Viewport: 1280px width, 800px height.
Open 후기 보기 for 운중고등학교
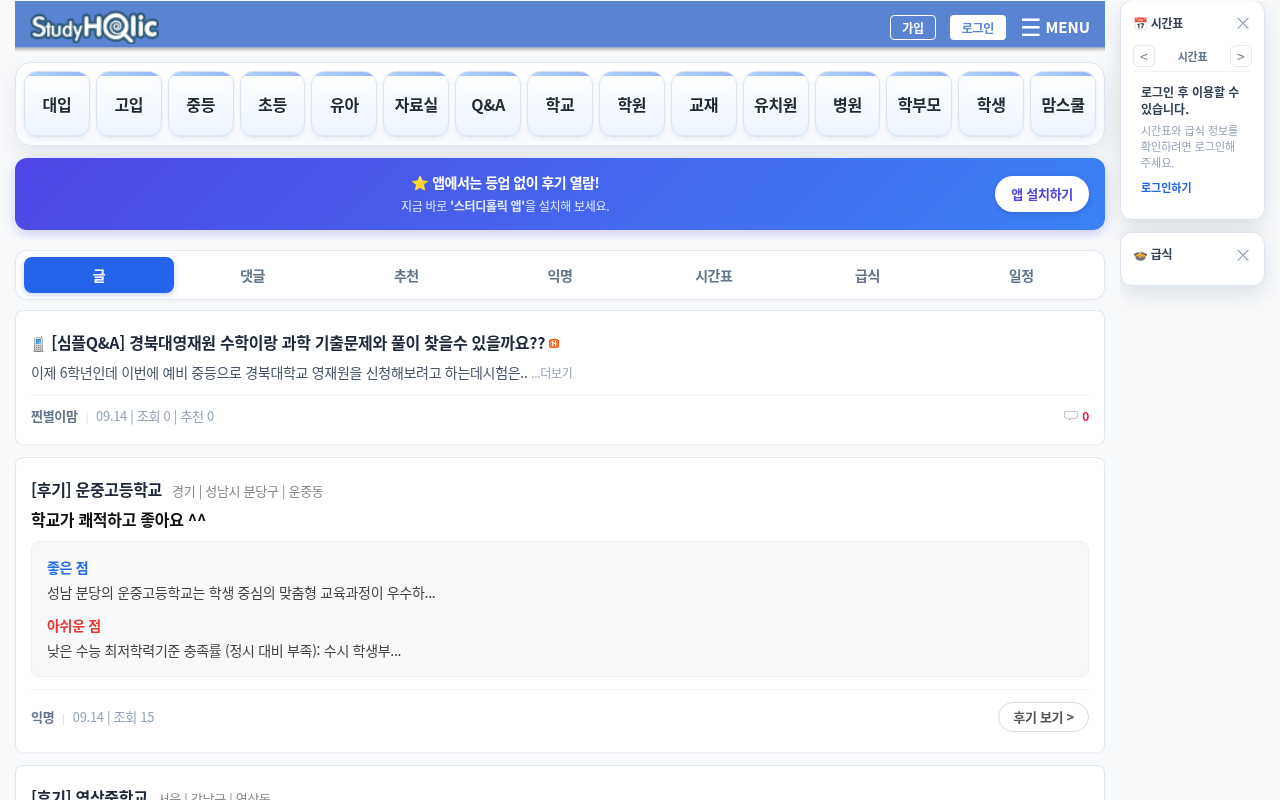point(1043,717)
